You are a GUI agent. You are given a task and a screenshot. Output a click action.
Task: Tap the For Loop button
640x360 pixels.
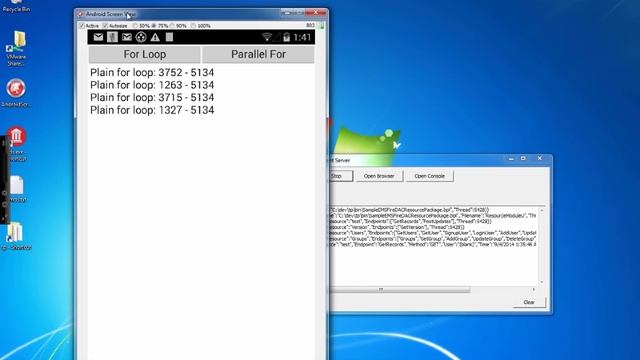[144, 54]
